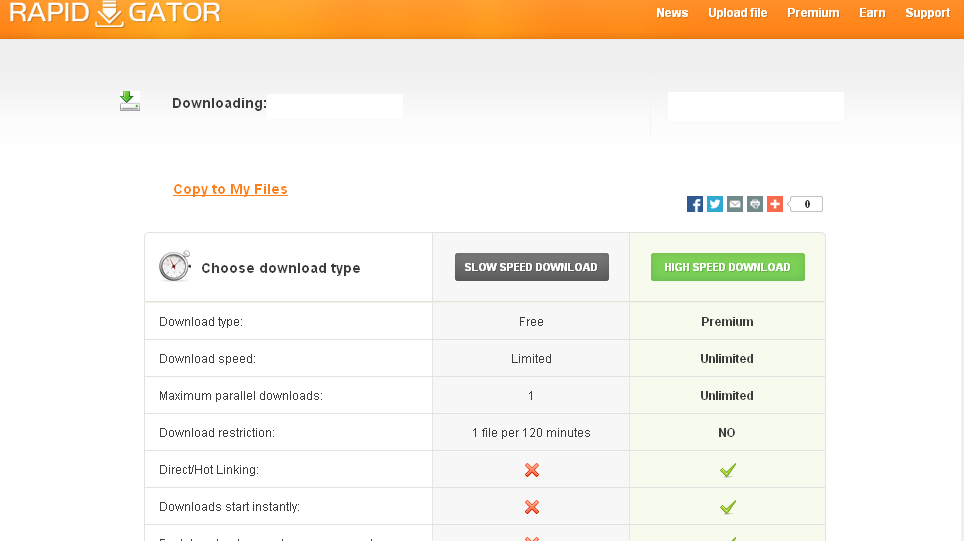Click green check for Downloads start instantly
This screenshot has width=964, height=541.
tap(728, 507)
